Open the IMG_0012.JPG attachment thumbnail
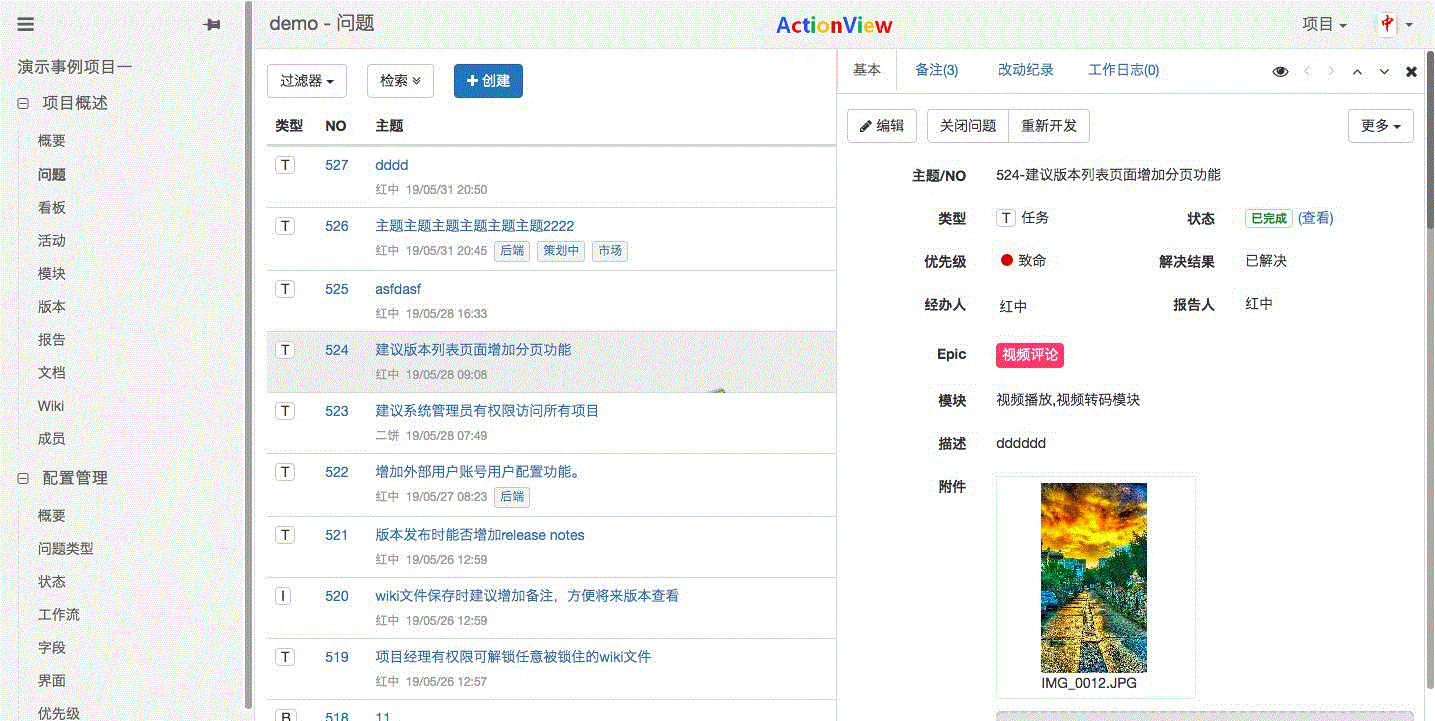Image resolution: width=1435 pixels, height=721 pixels. coord(1093,578)
